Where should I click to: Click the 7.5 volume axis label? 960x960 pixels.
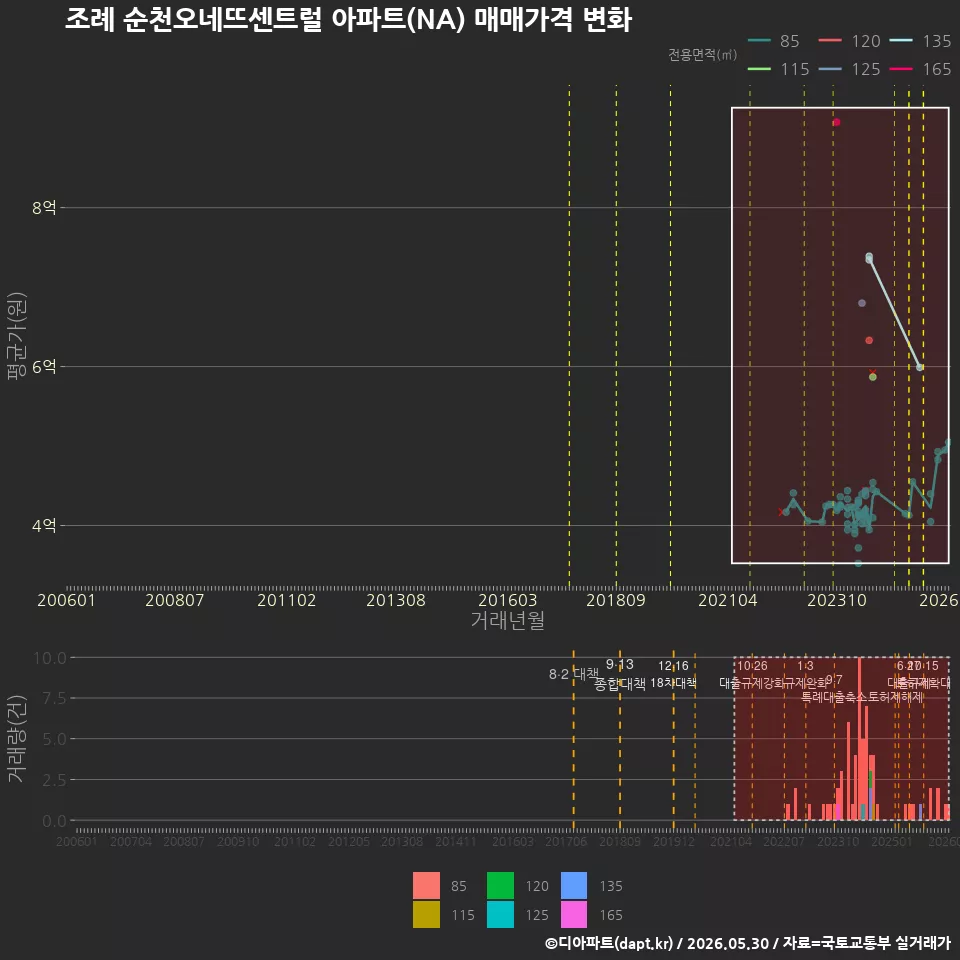(54, 699)
